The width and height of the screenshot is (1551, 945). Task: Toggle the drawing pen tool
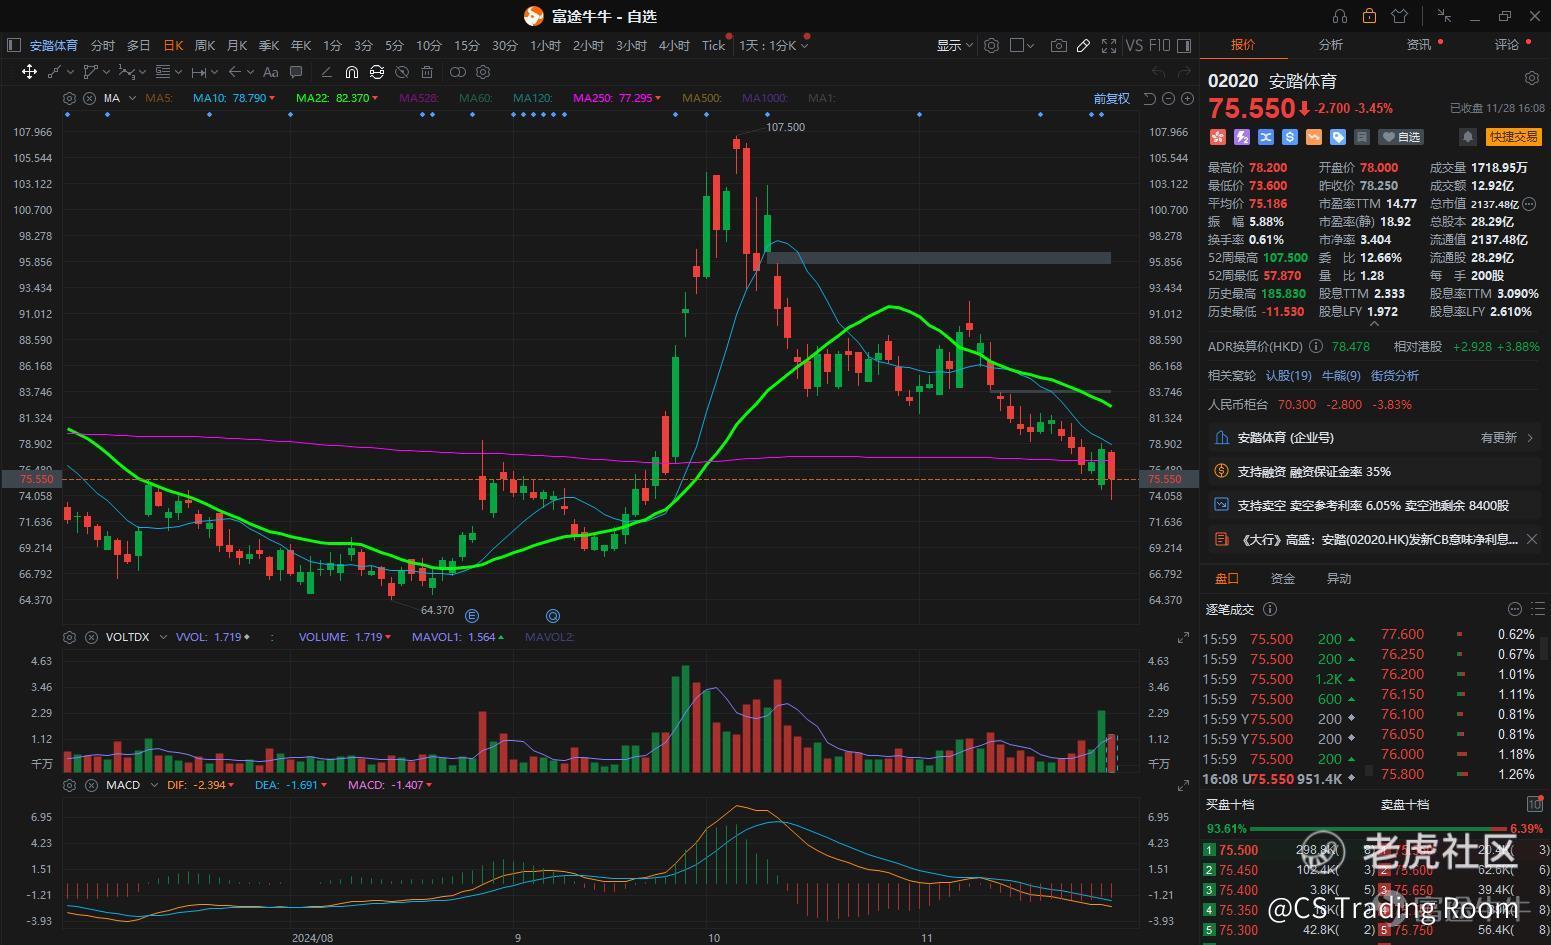(1083, 45)
